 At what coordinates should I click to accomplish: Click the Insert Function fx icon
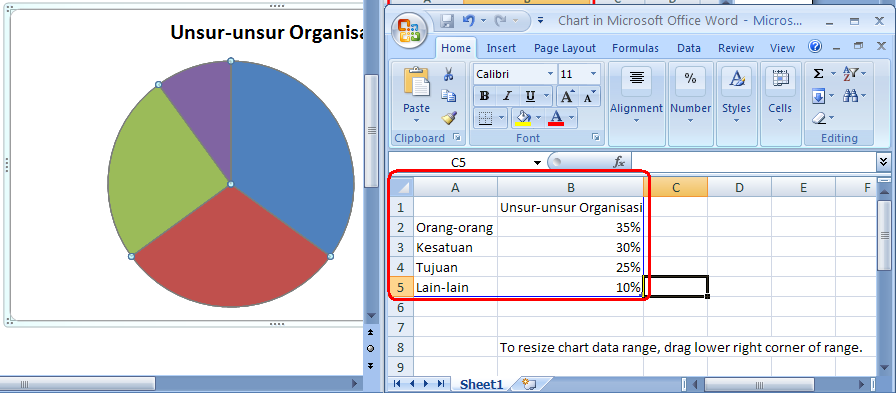coord(619,162)
